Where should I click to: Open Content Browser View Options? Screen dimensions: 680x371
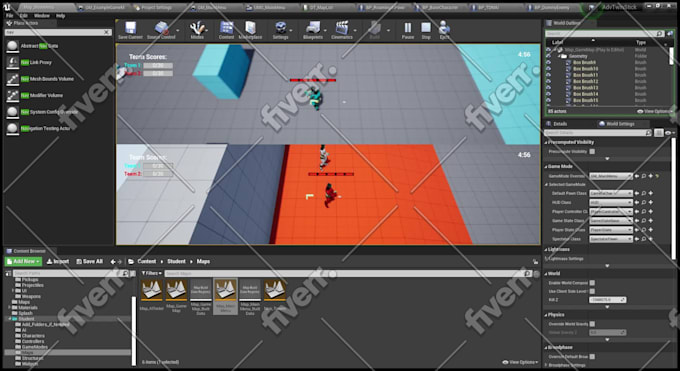coord(520,362)
